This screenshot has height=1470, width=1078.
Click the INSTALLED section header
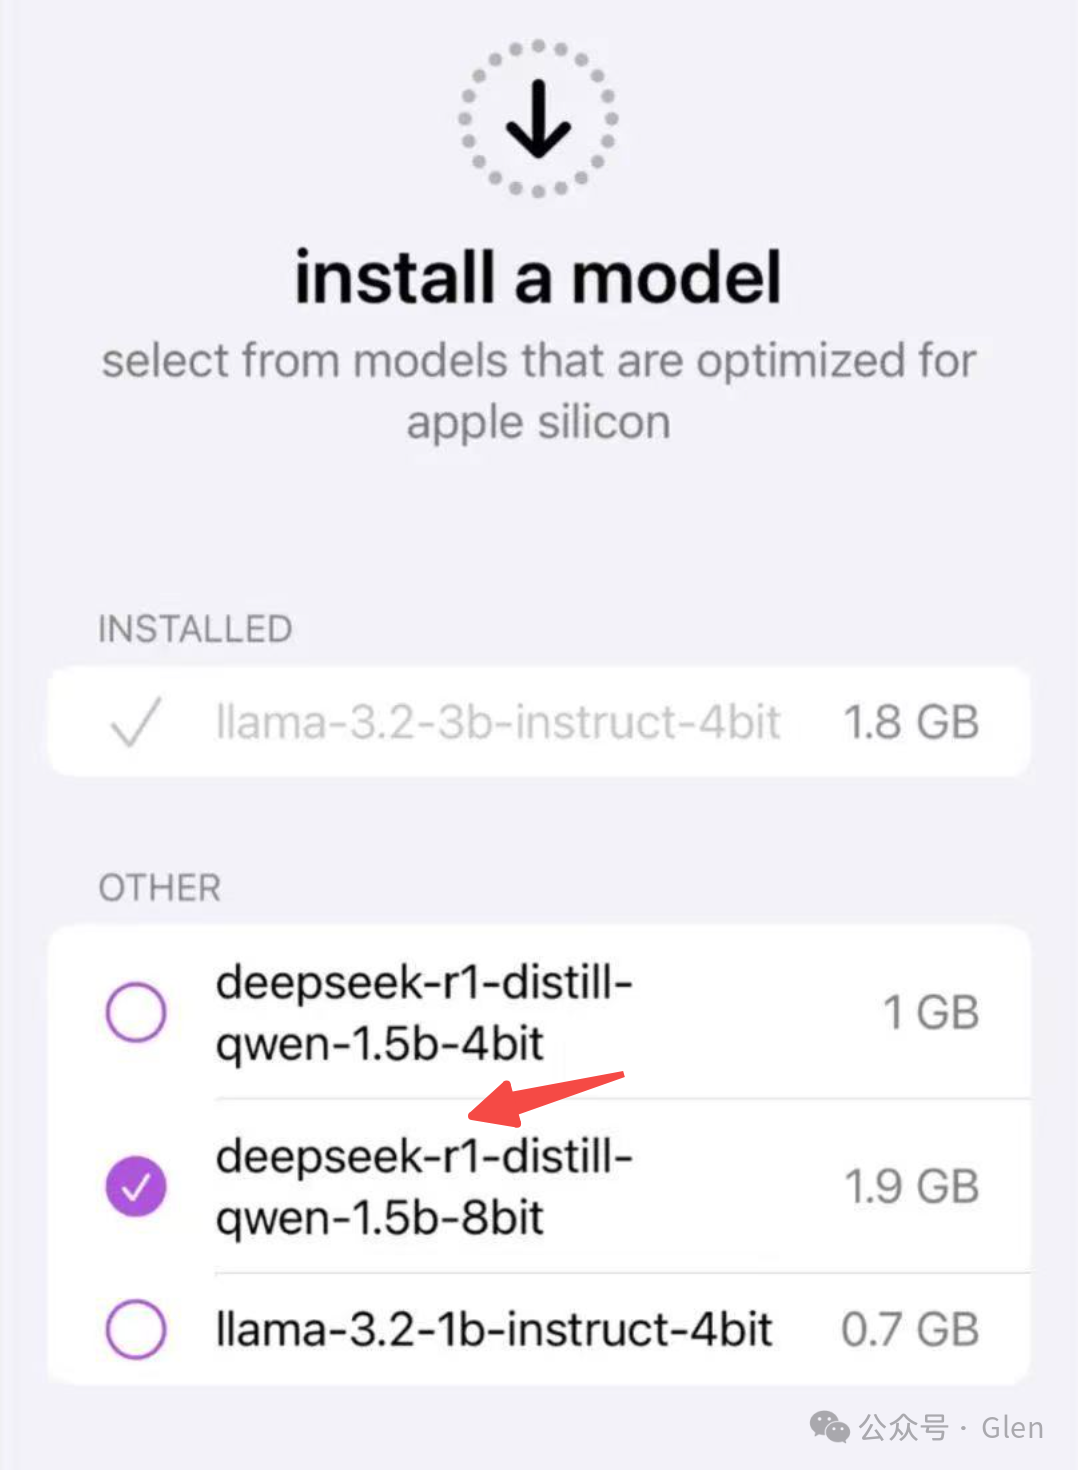[195, 629]
